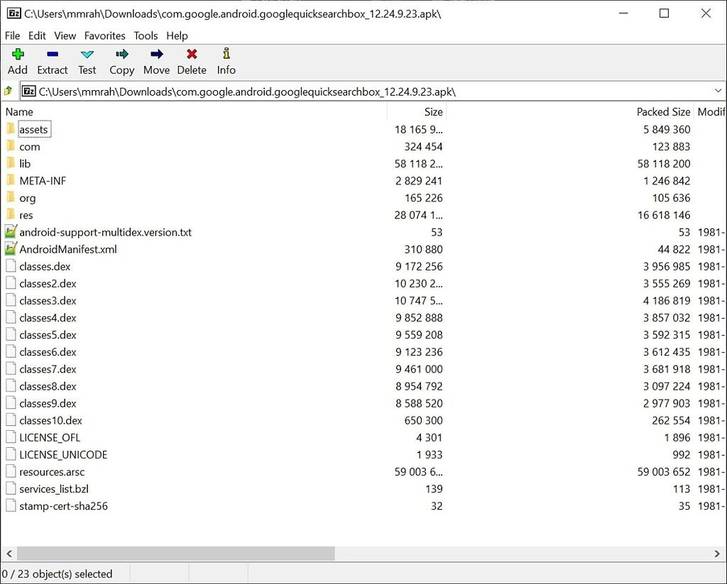This screenshot has width=727, height=584.
Task: Click the android-support-multidex.version.txt file icon
Action: point(11,232)
